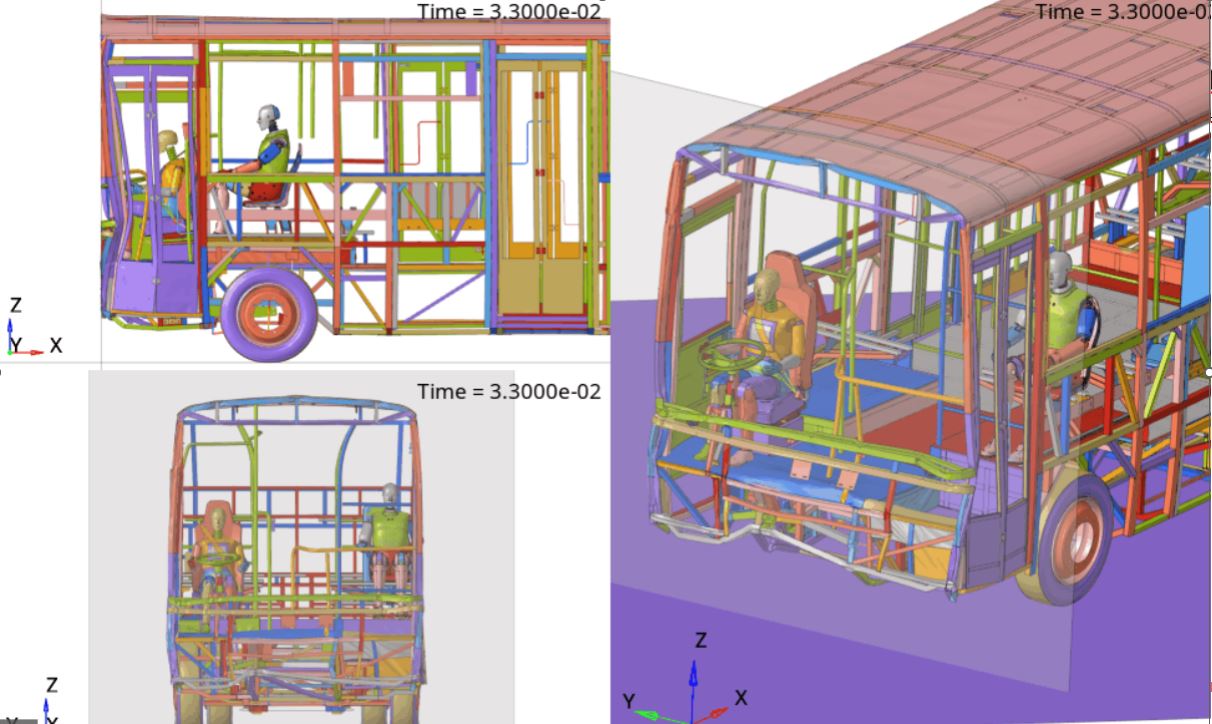Click the time label in the front view

pyautogui.click(x=509, y=391)
